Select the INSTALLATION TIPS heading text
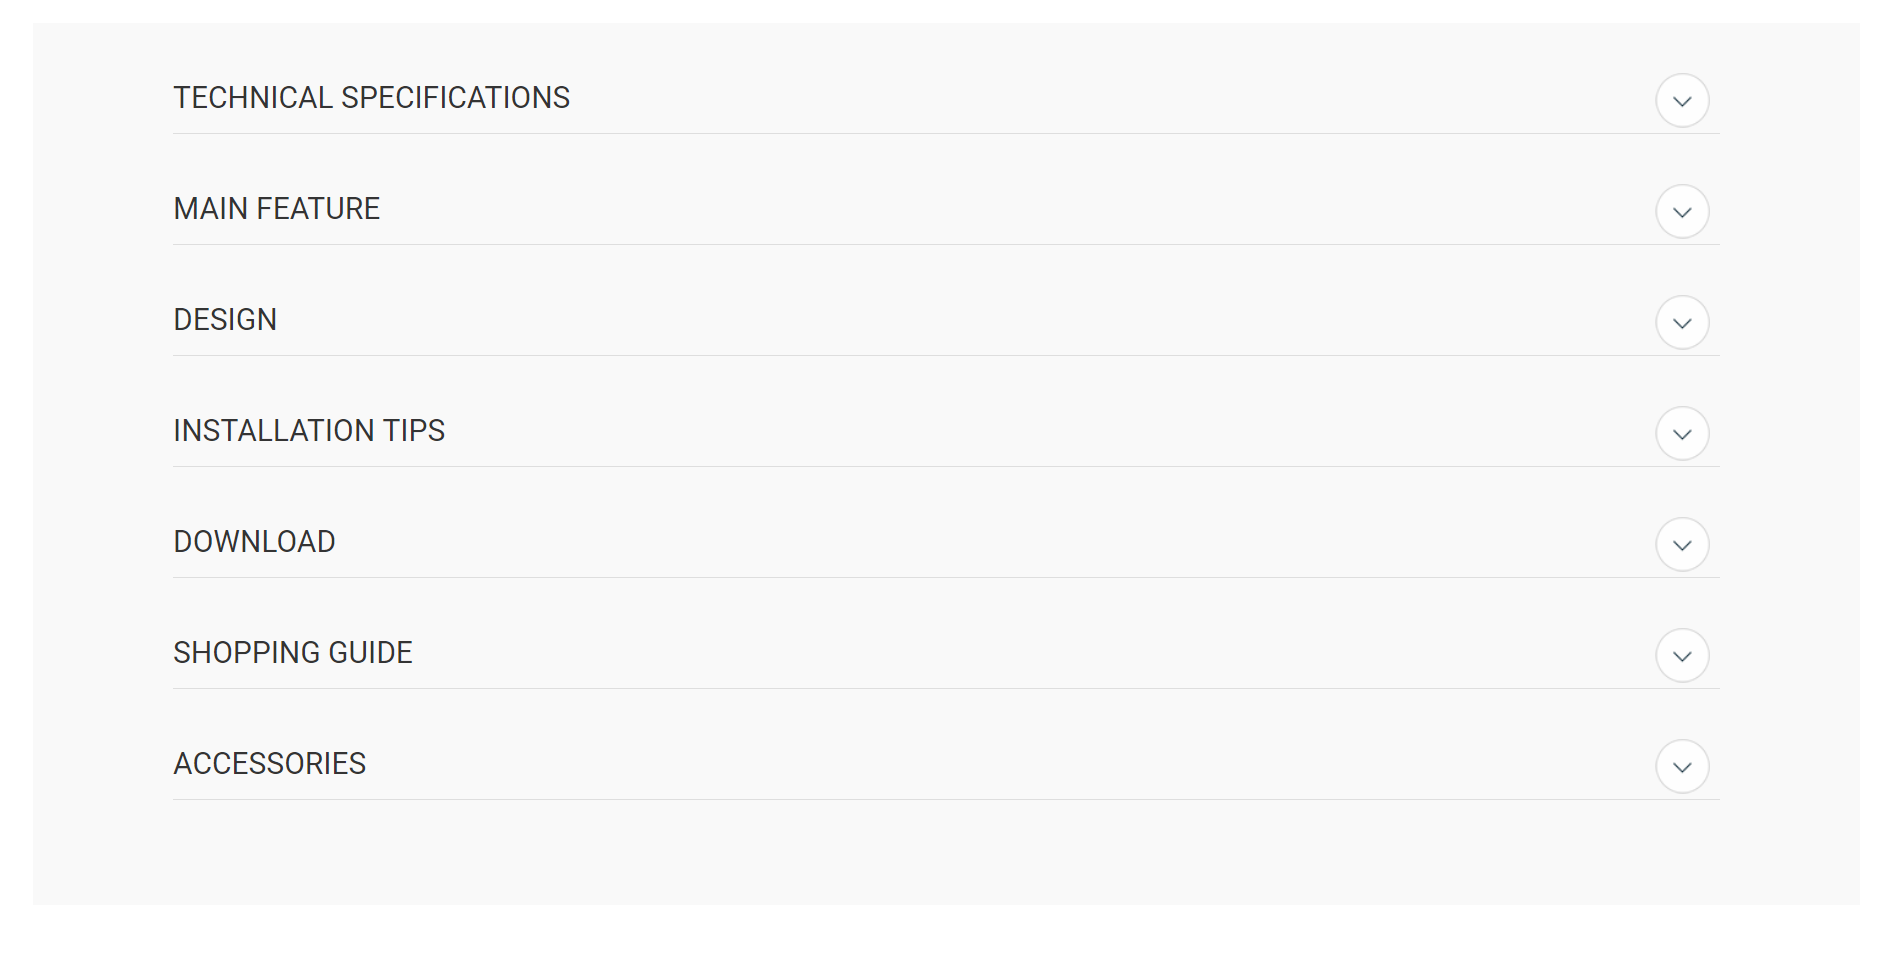 pos(309,431)
